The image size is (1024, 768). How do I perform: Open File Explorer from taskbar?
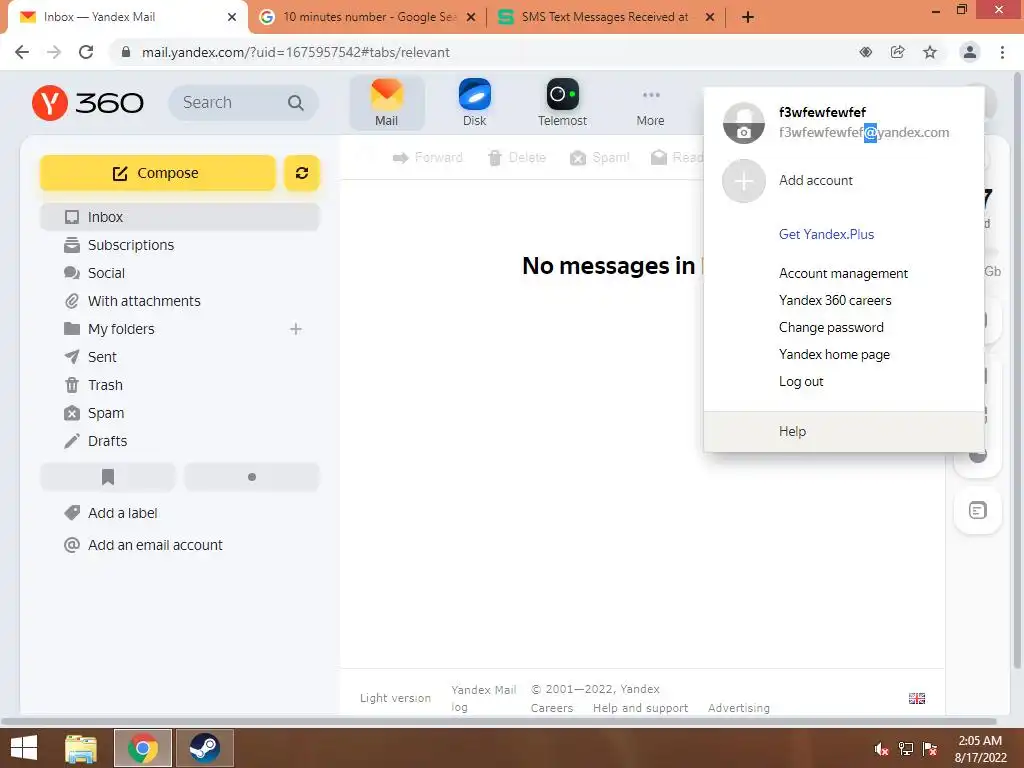[x=81, y=748]
